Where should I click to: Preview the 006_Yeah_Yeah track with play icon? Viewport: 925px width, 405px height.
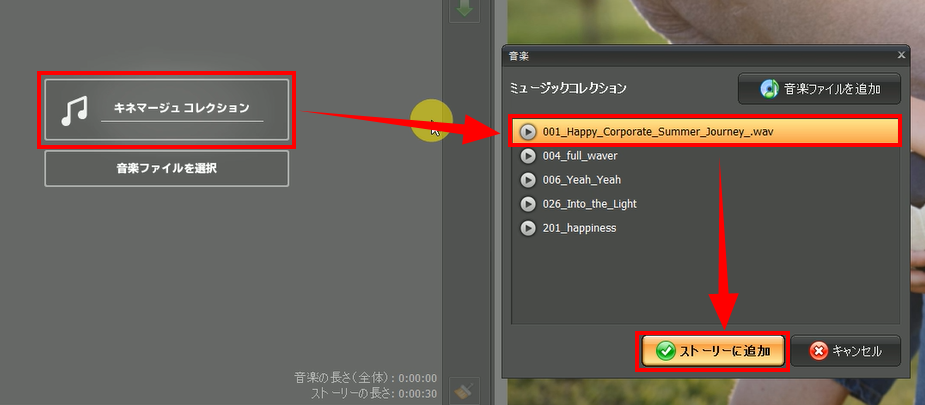pos(528,180)
